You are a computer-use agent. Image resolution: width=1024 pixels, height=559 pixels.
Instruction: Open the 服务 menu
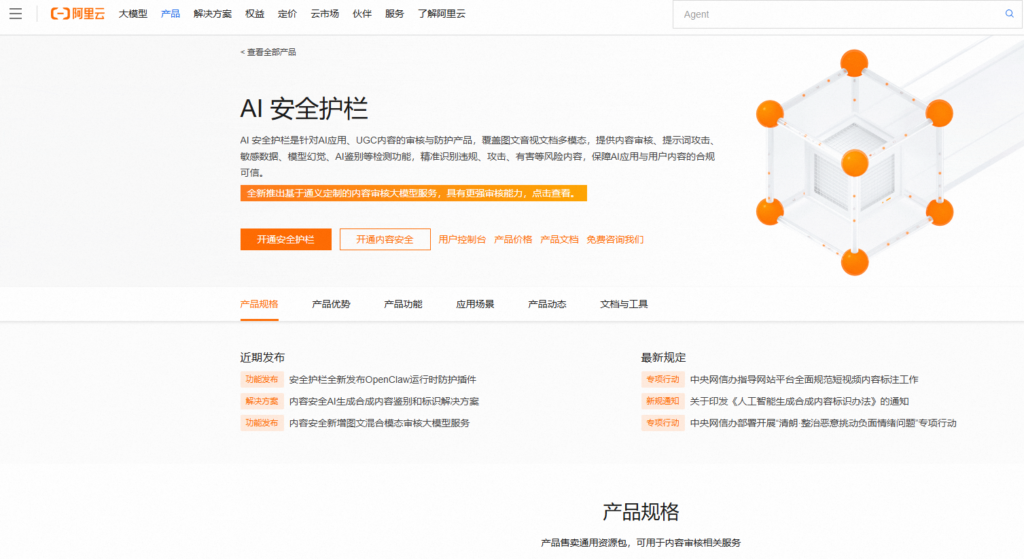394,14
